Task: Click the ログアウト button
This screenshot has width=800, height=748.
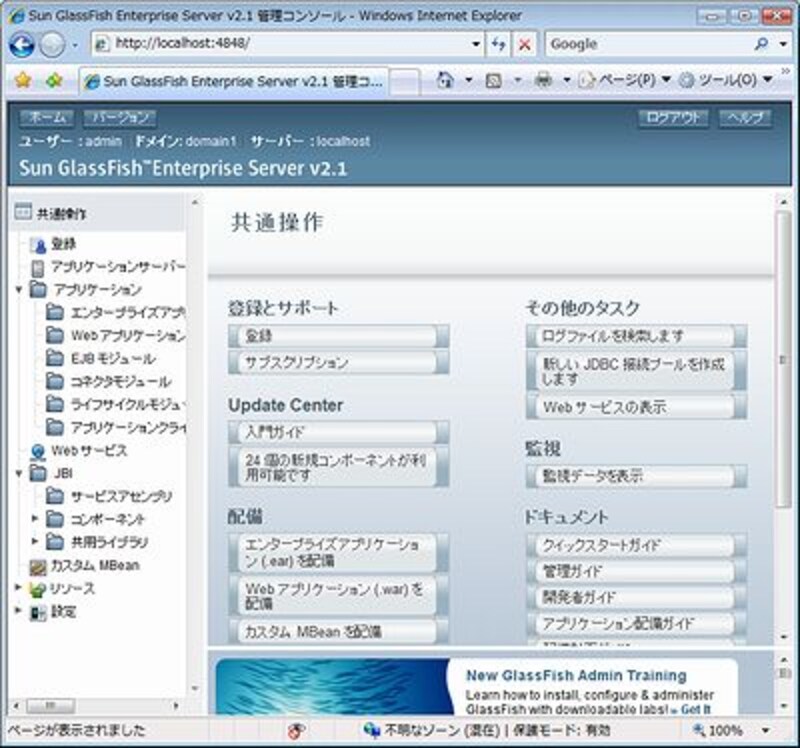Action: 673,118
